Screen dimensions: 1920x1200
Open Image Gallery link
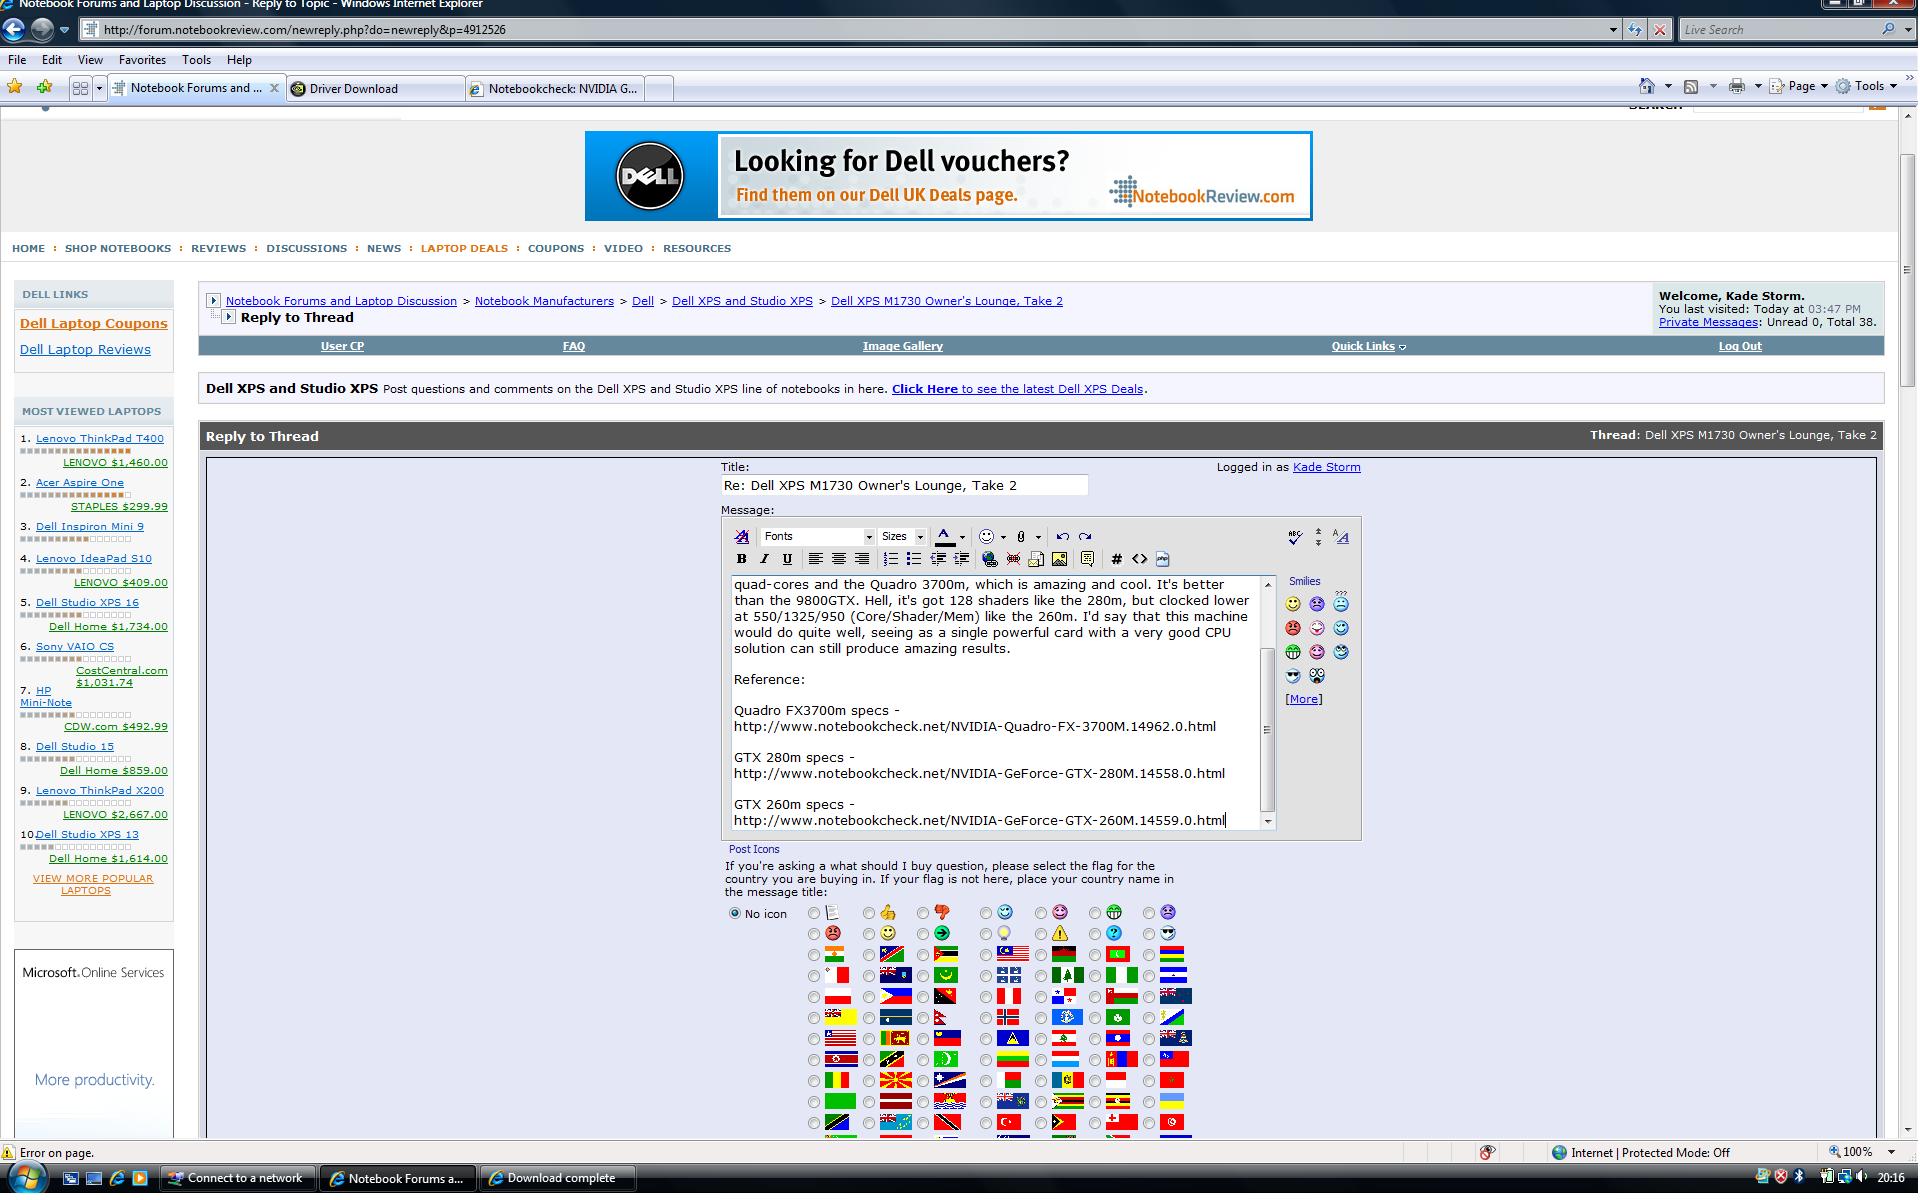(903, 346)
